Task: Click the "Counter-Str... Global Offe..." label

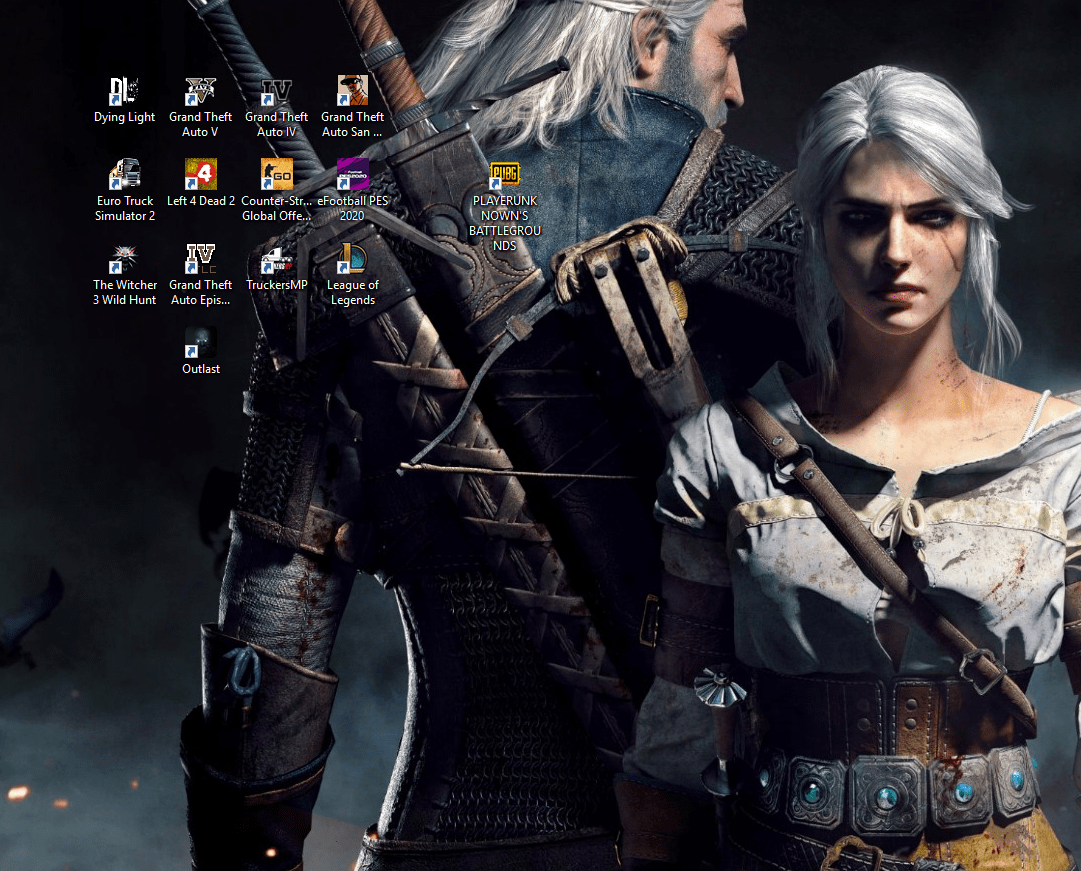Action: [x=276, y=208]
